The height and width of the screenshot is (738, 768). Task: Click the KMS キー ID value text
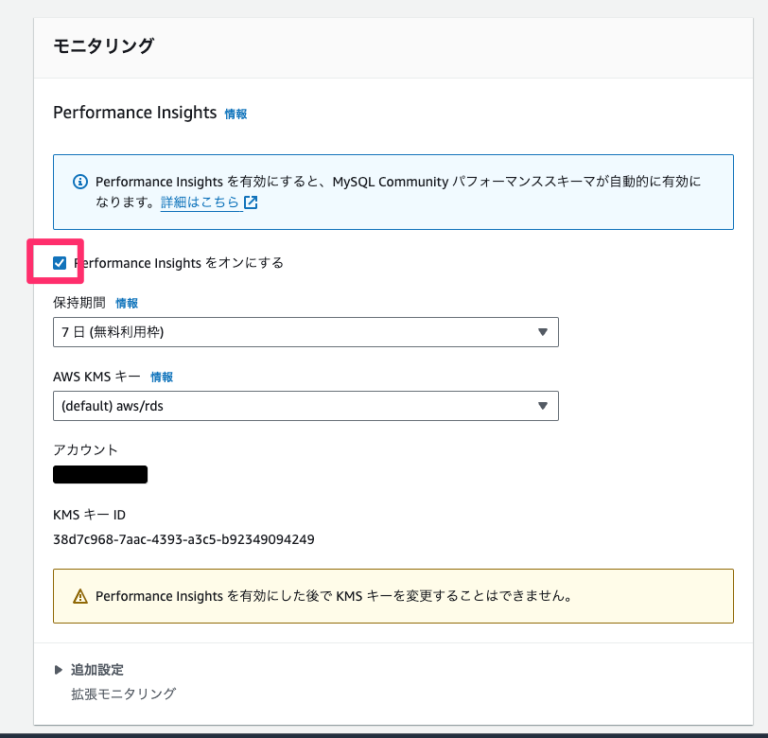(184, 539)
